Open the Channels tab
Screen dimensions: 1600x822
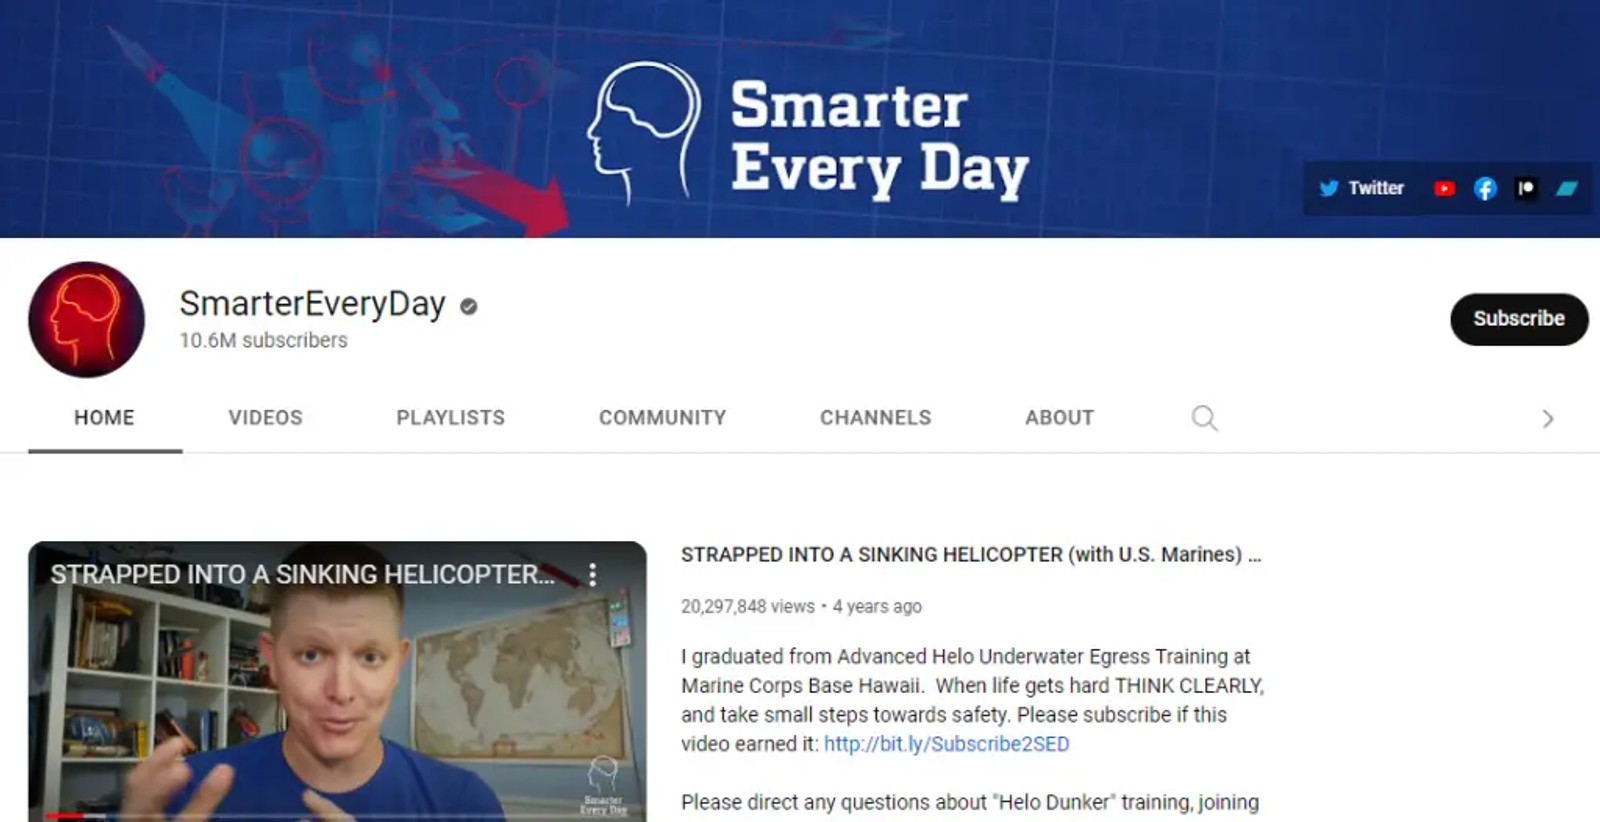click(x=875, y=417)
